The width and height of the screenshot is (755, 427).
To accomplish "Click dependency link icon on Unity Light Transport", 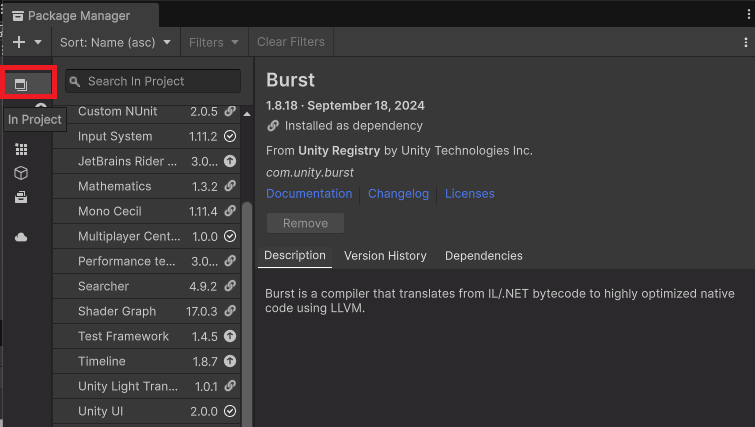I will (230, 386).
